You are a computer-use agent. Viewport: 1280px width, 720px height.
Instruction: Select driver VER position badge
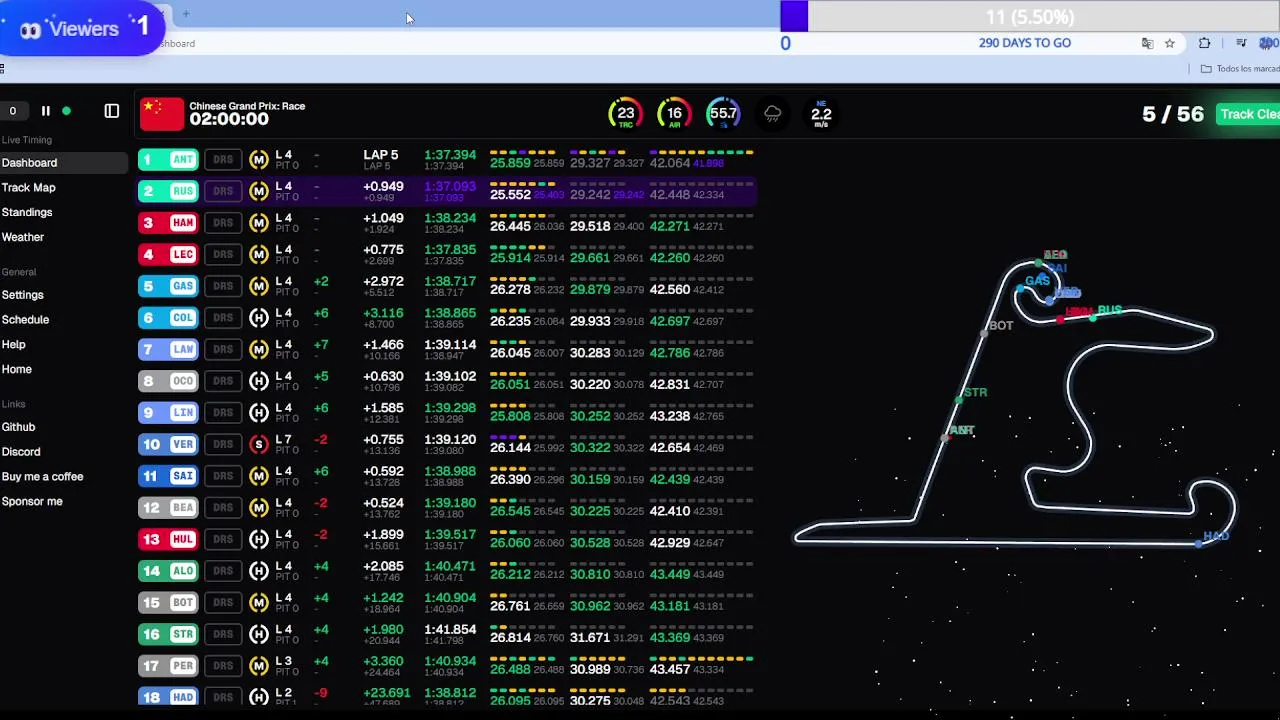coord(168,445)
